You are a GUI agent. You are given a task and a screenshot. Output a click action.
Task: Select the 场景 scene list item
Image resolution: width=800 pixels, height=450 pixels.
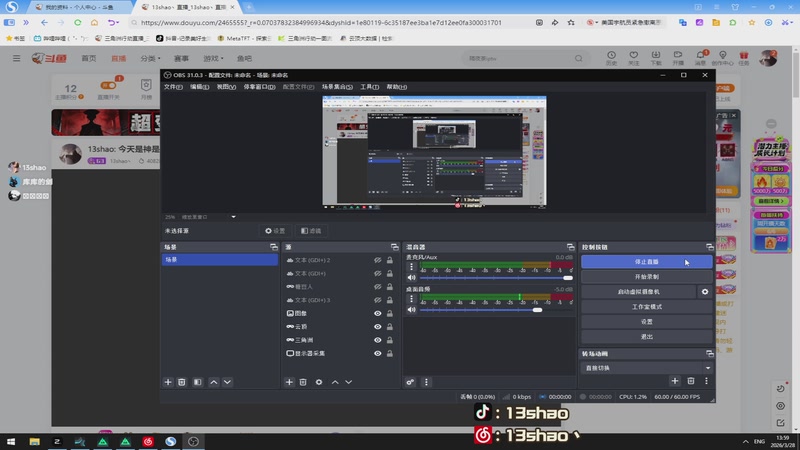click(220, 260)
